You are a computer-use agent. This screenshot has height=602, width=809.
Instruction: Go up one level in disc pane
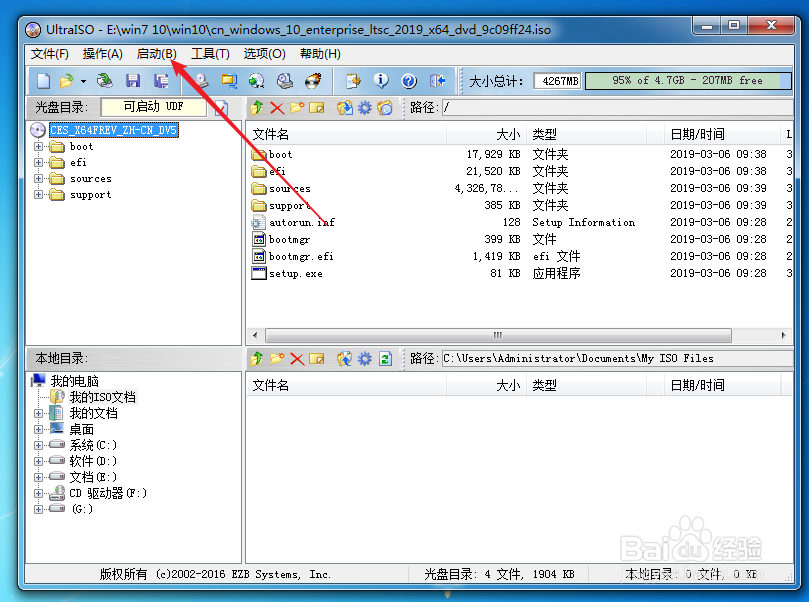256,108
